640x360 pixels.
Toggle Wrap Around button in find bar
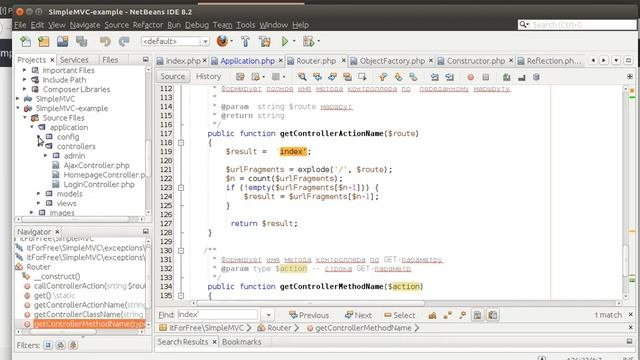point(493,315)
